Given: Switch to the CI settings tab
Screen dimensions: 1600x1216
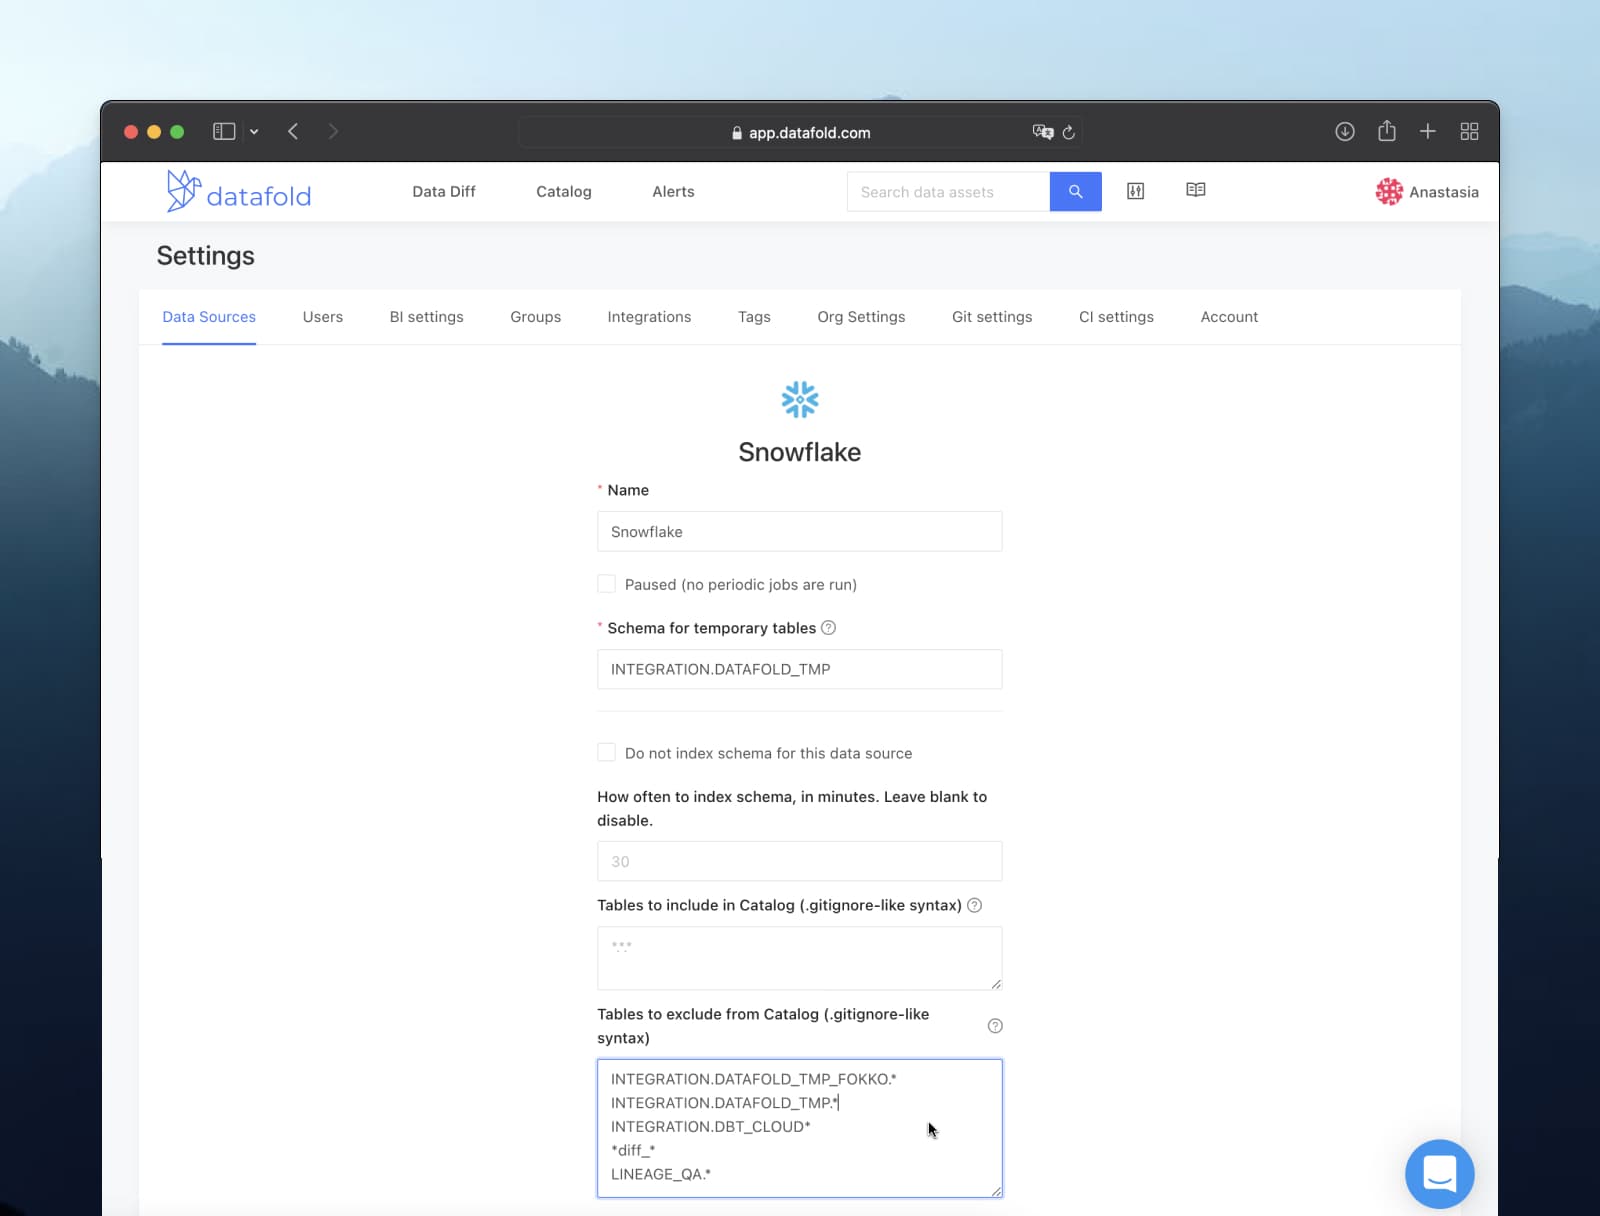Looking at the screenshot, I should pyautogui.click(x=1116, y=317).
